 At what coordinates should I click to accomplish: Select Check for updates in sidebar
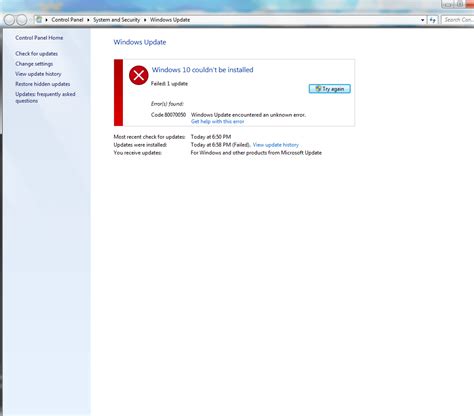point(36,53)
